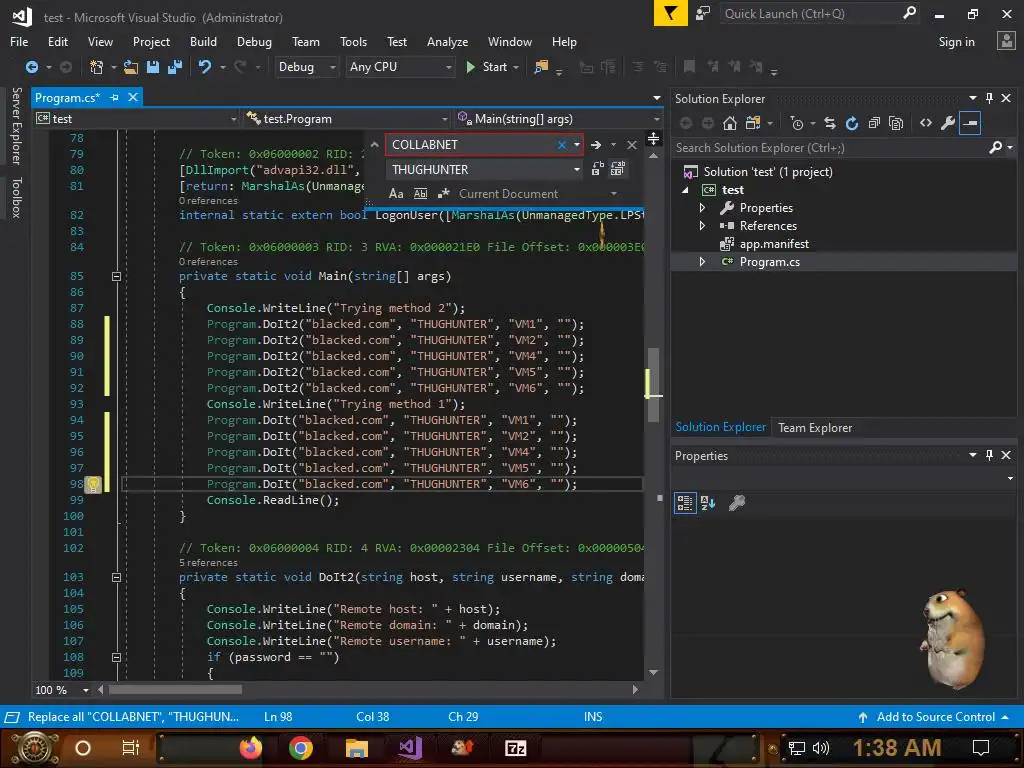Open the Pending Changes Filter icon

coord(797,123)
